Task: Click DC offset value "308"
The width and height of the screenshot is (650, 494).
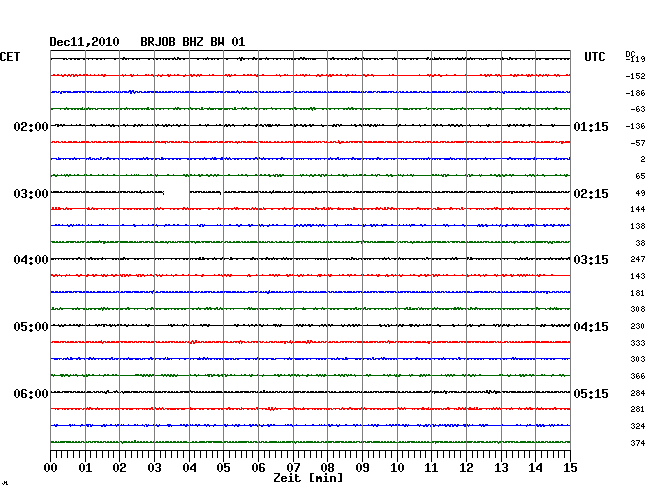Action: 638,309
